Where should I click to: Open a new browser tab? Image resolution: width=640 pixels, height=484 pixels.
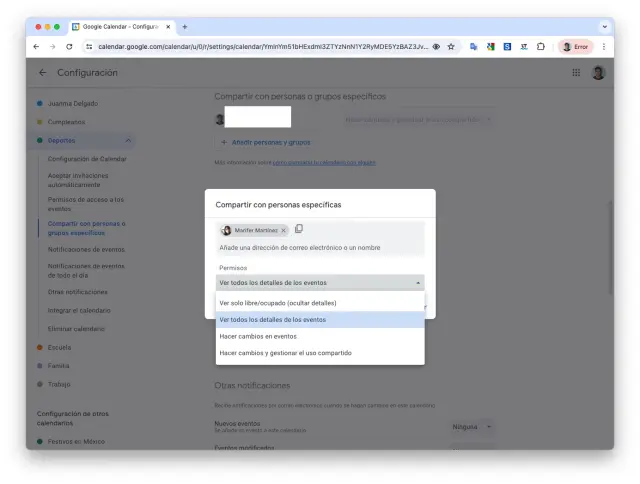185,26
